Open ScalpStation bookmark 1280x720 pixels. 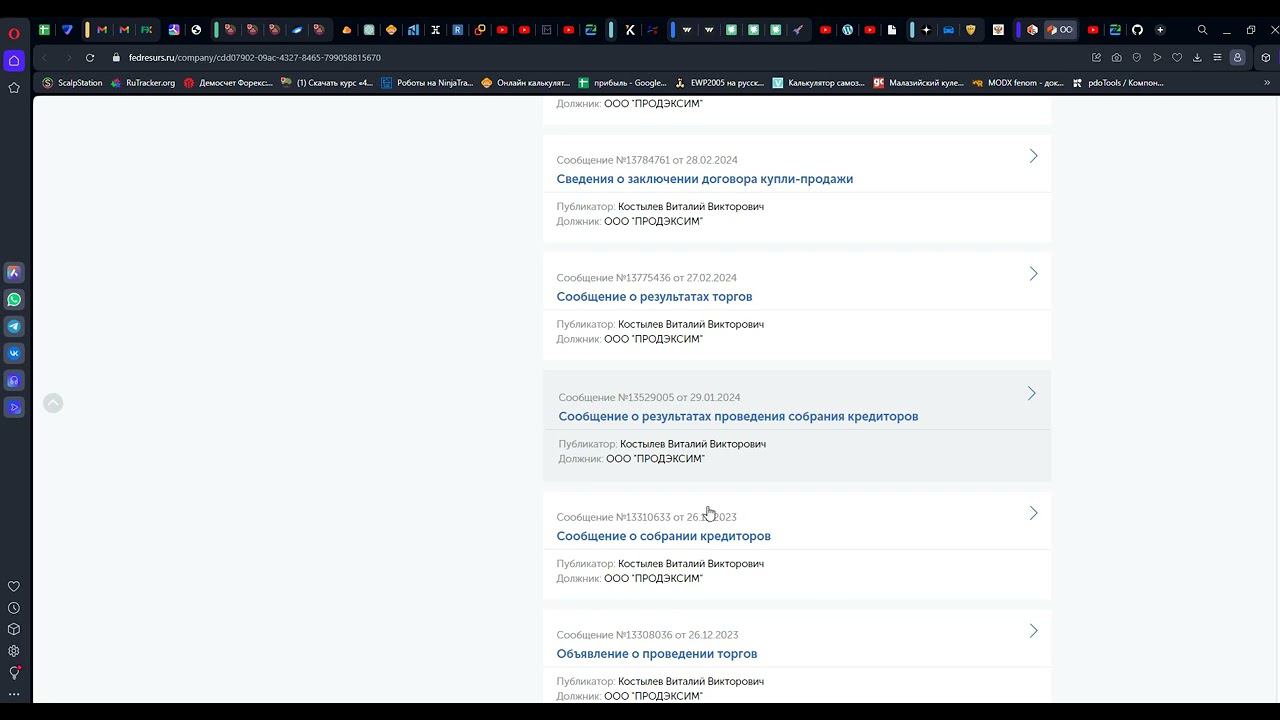coord(72,83)
